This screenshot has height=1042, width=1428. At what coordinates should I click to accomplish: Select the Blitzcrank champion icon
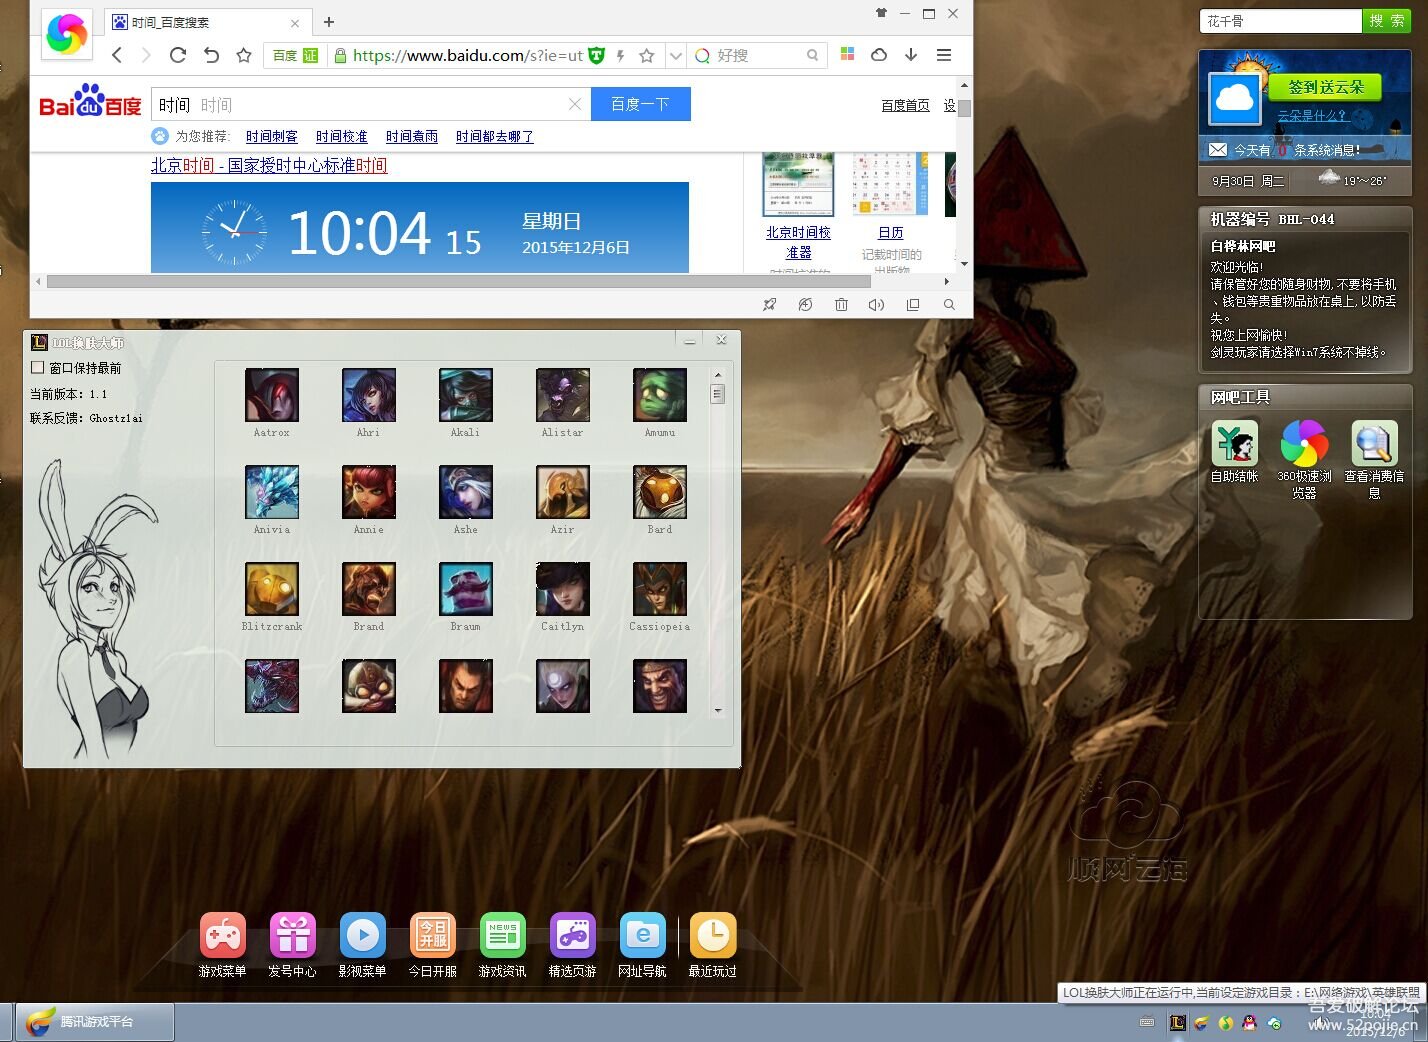272,589
